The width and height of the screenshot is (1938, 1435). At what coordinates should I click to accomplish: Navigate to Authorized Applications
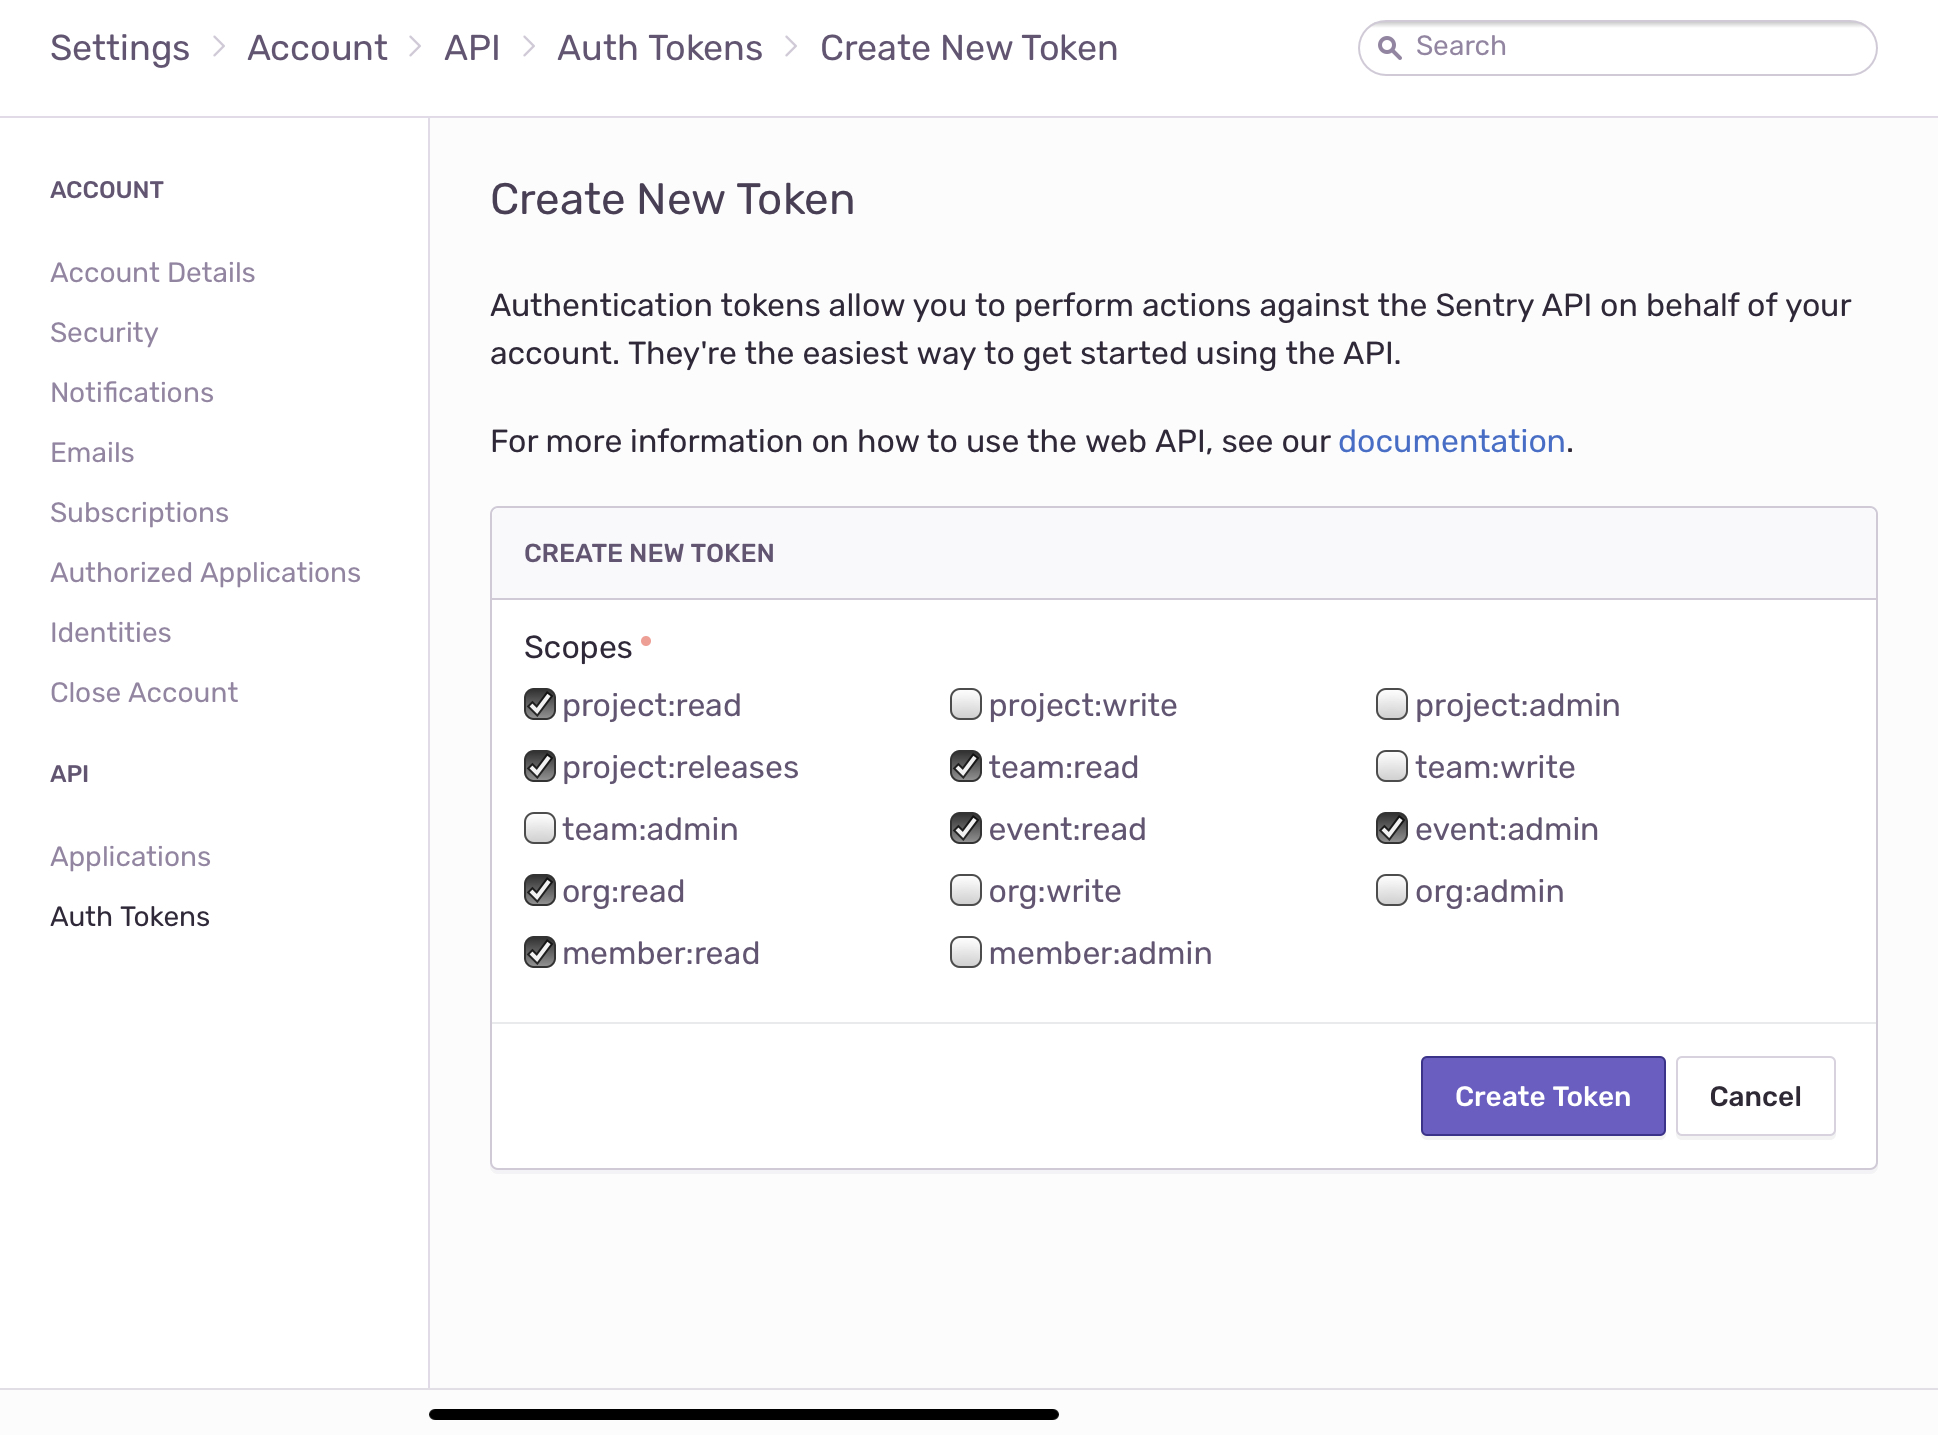coord(205,572)
